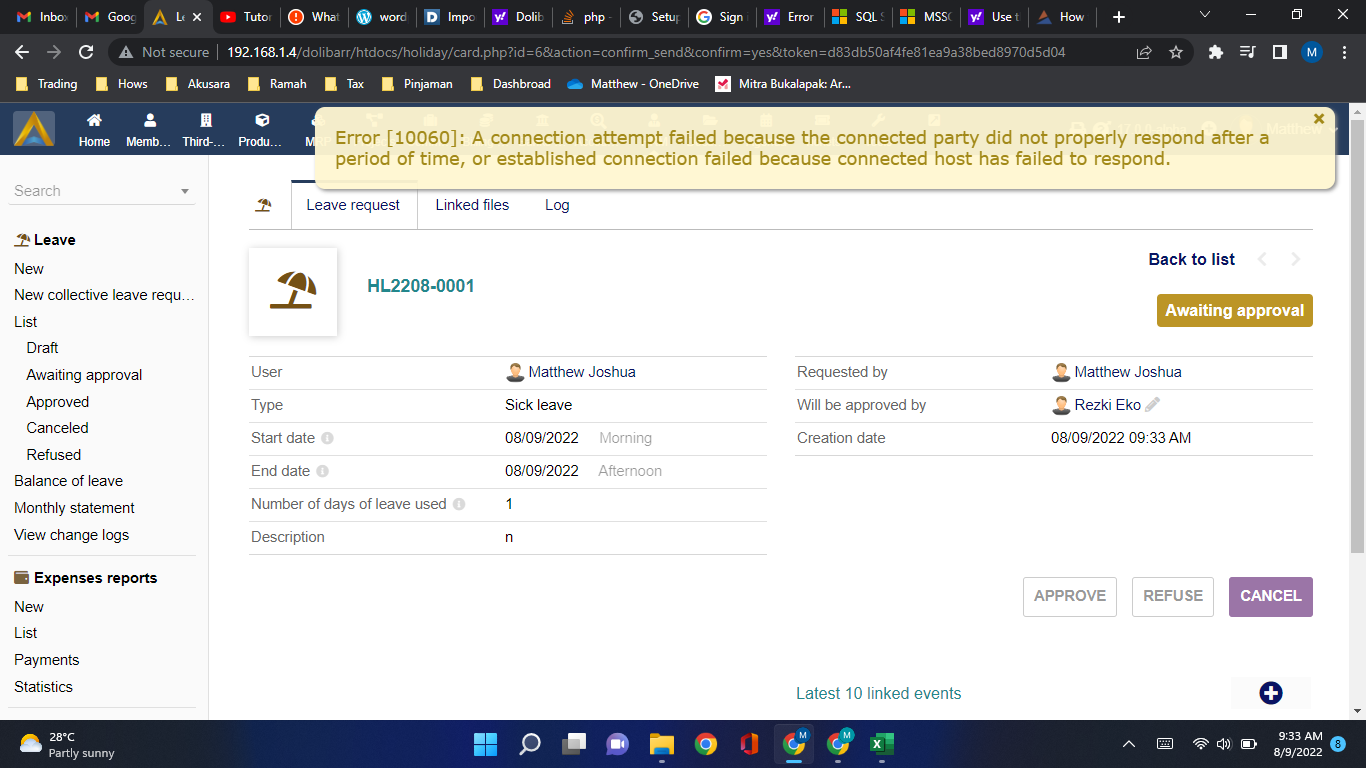Show End date info tooltip icon
The height and width of the screenshot is (768, 1366).
click(x=322, y=471)
